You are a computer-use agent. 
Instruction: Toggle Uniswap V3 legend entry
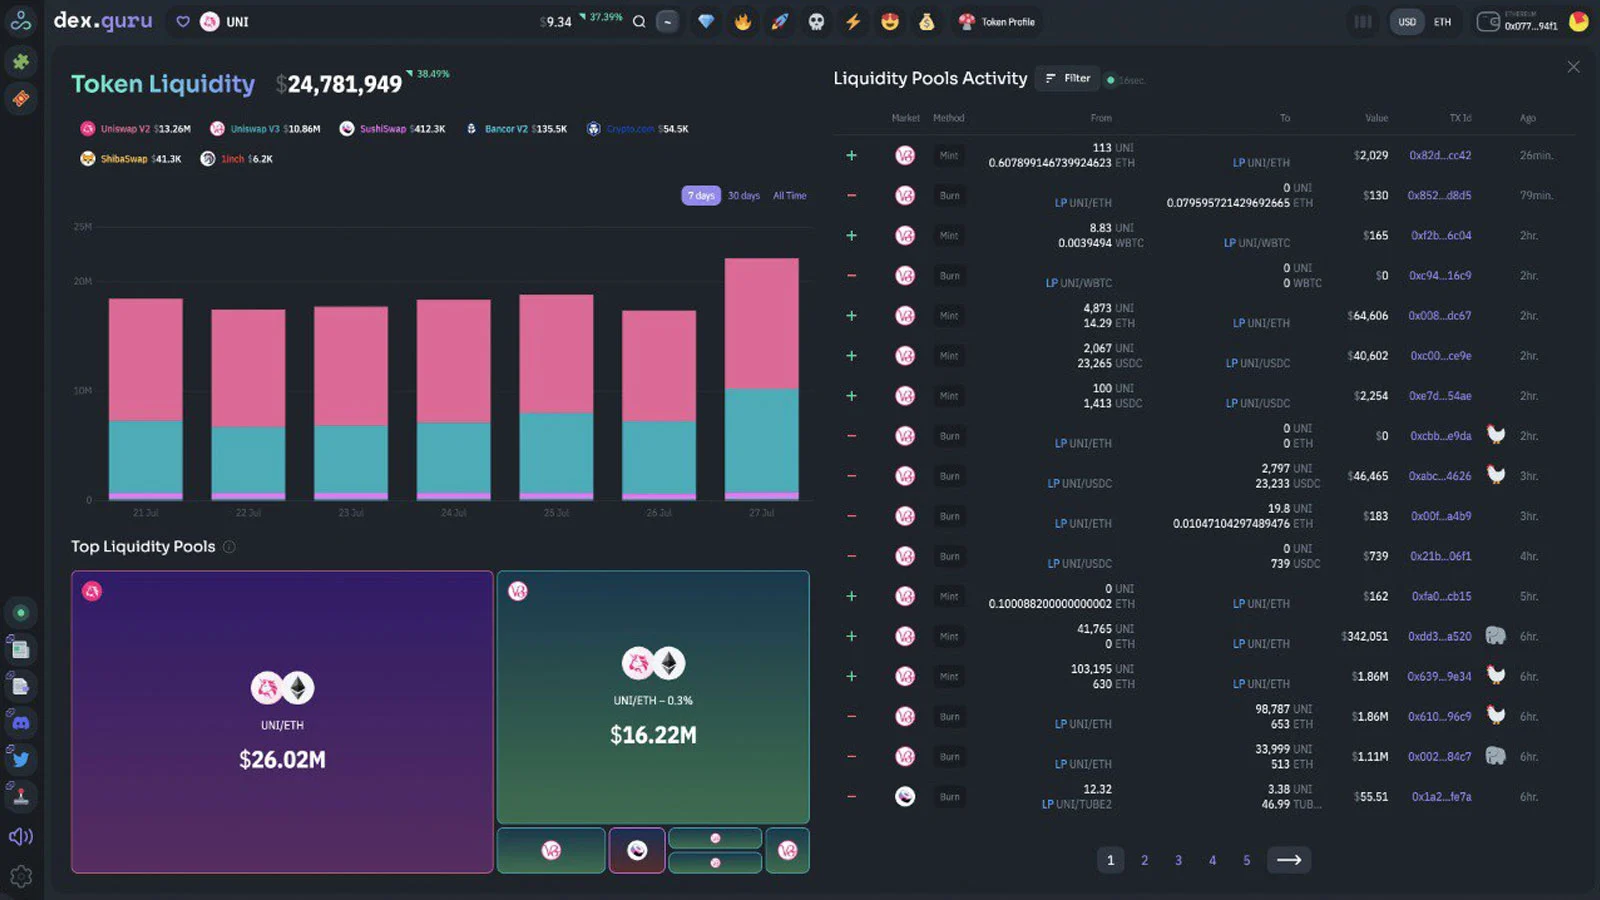pyautogui.click(x=265, y=129)
